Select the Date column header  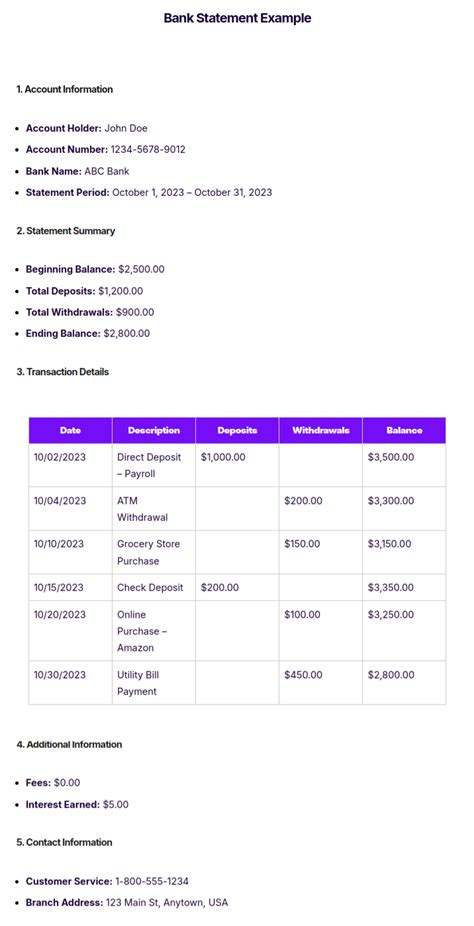click(x=70, y=431)
